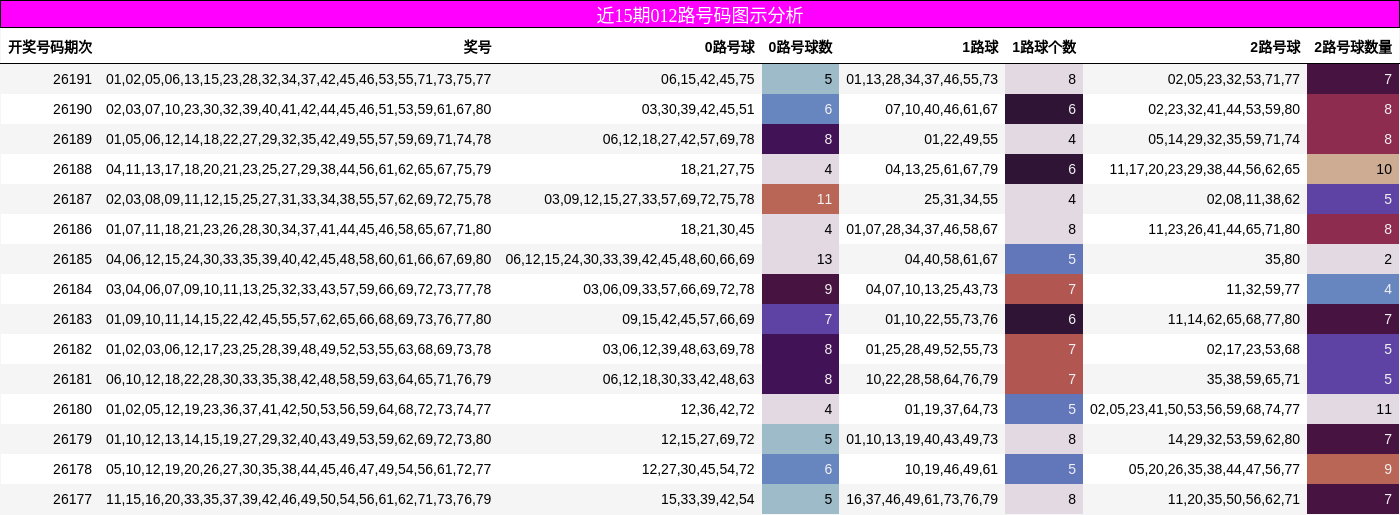1400x515 pixels.
Task: Select draw period 26177
Action: (x=72, y=499)
